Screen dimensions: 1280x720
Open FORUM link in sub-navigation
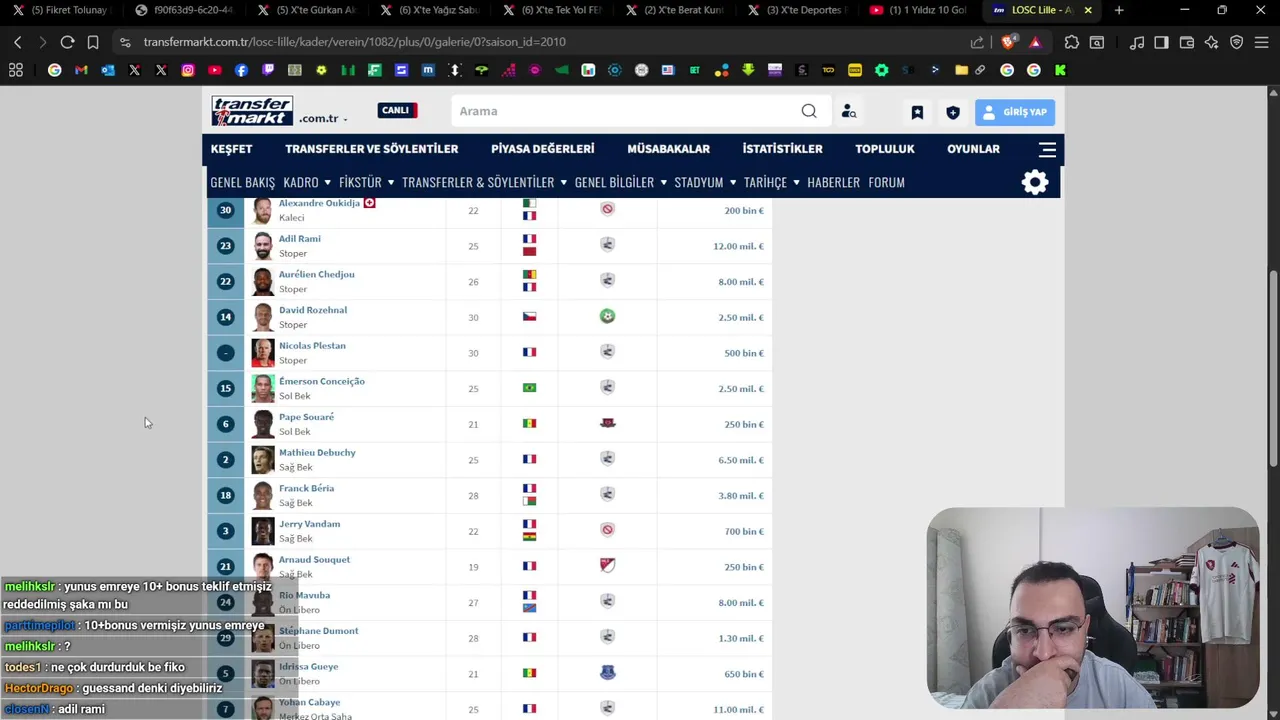pyautogui.click(x=886, y=182)
